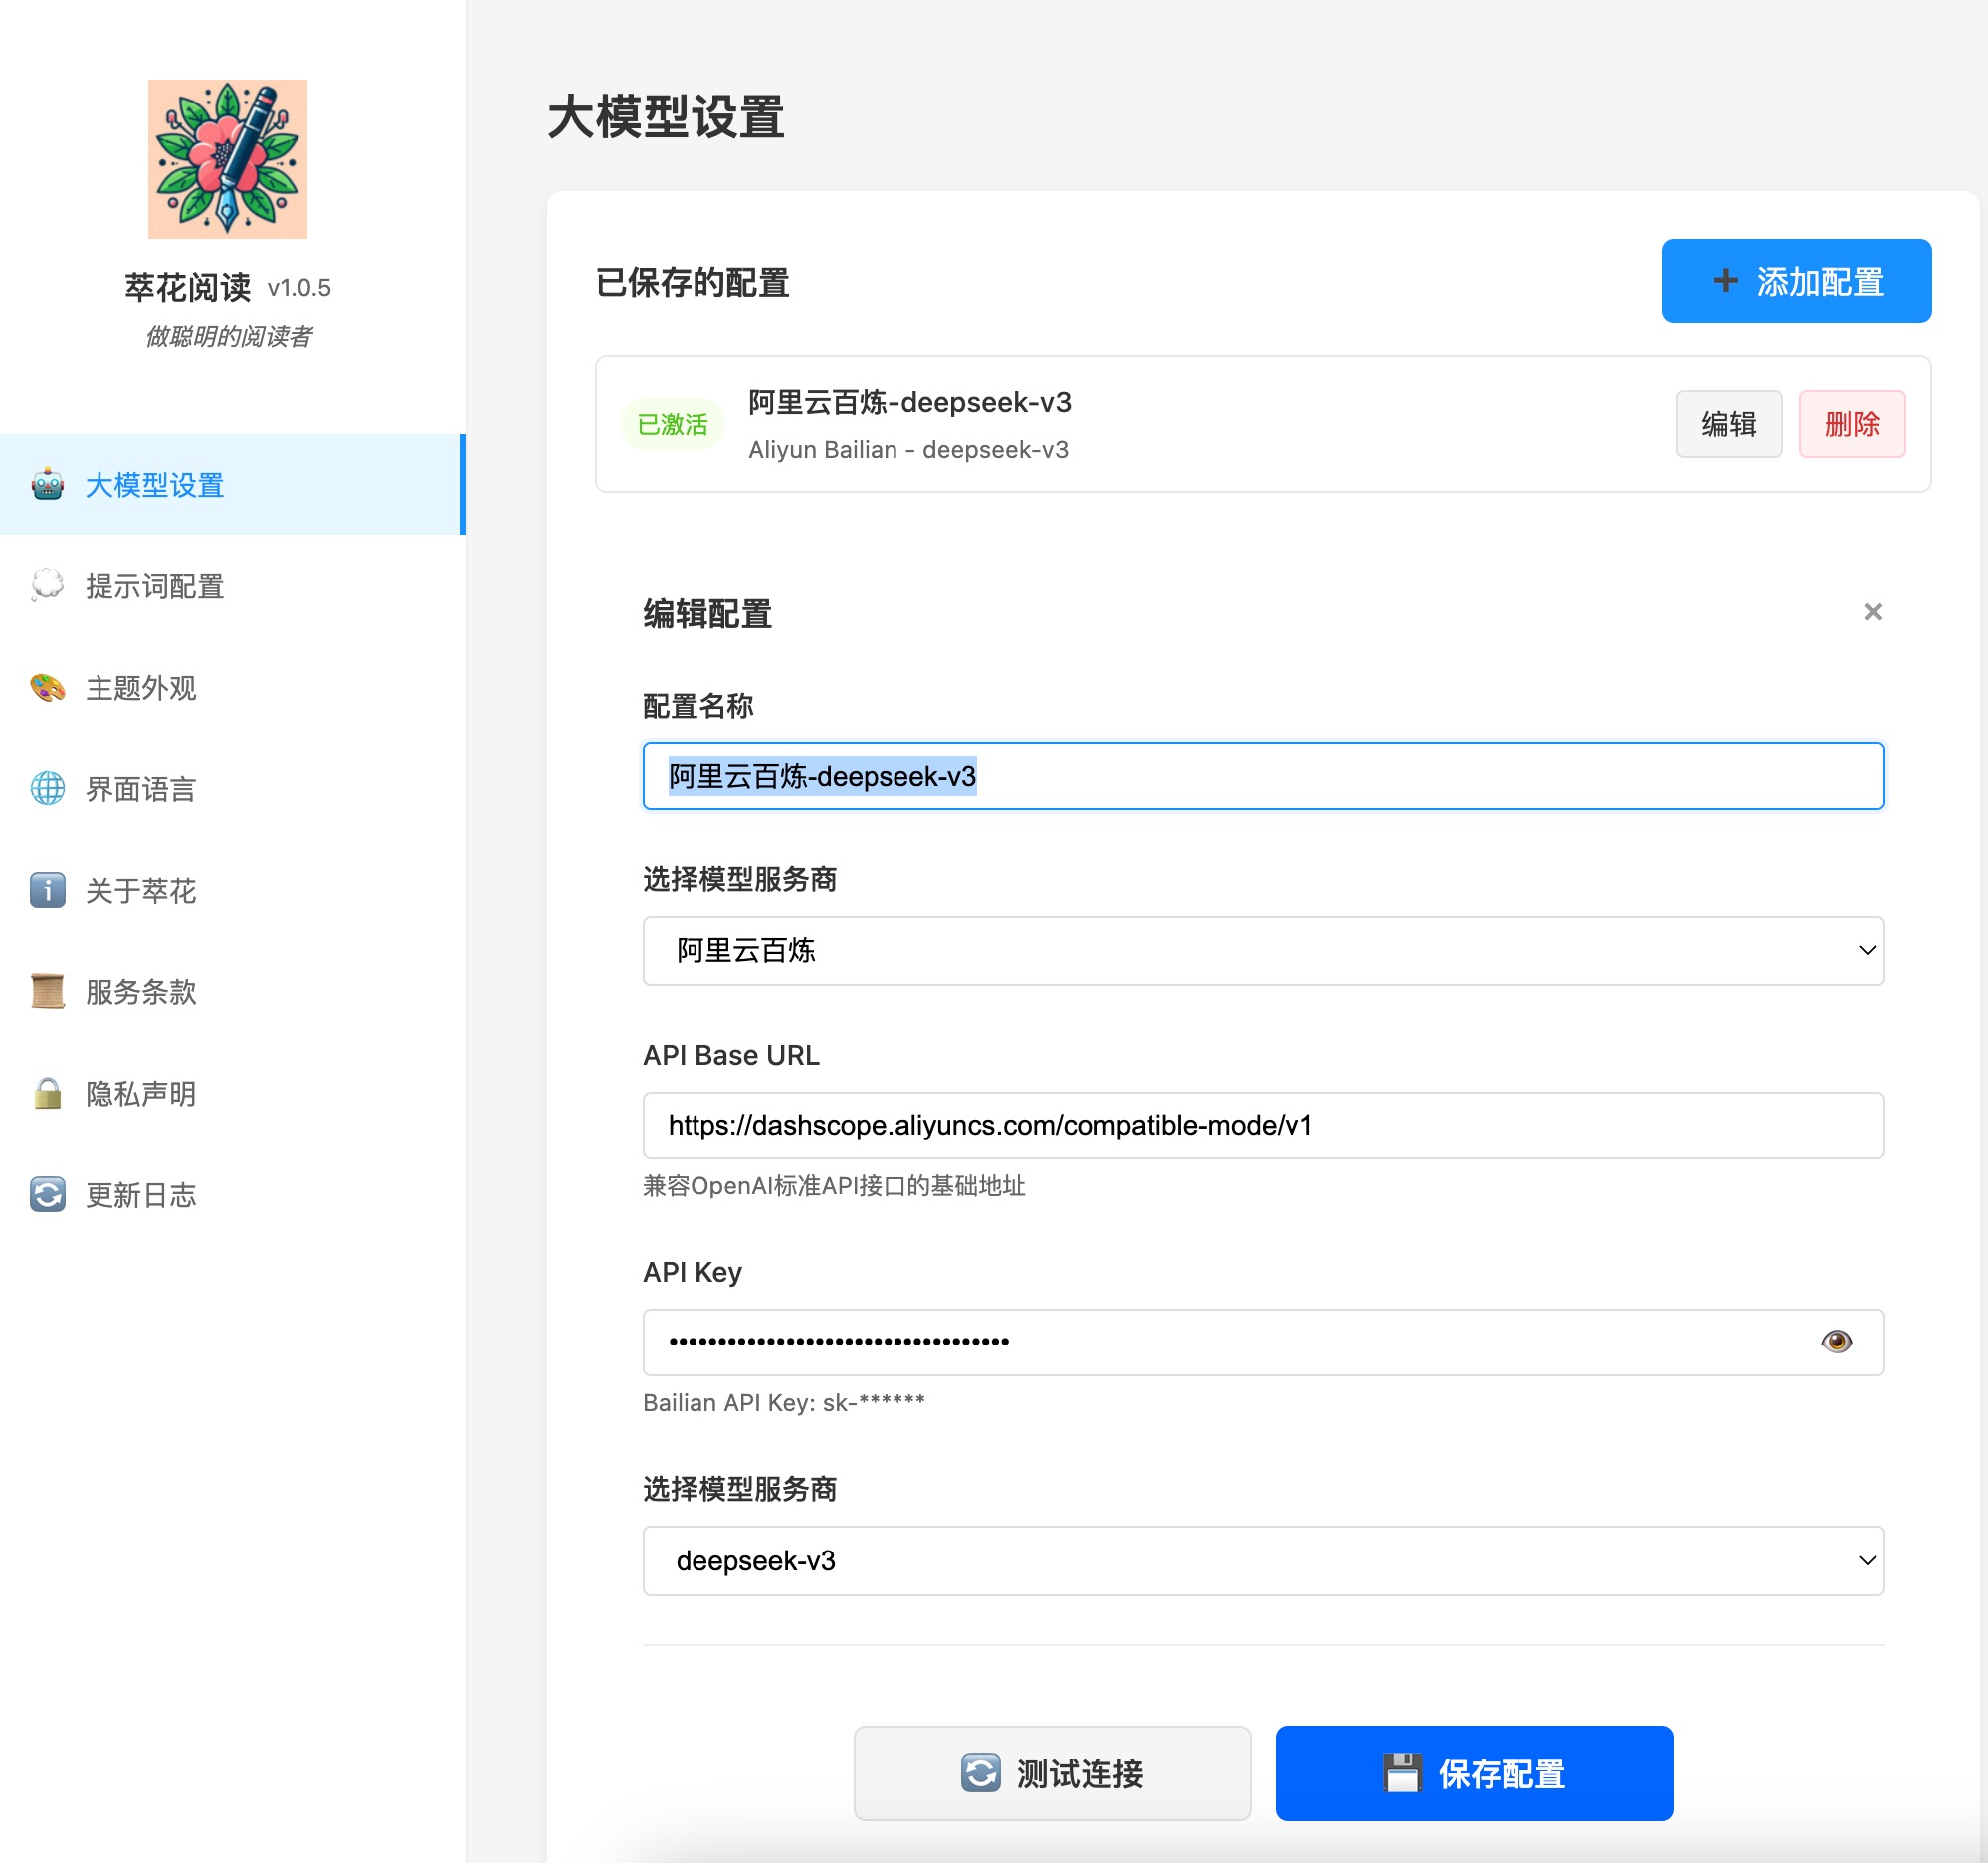Click the info icon for 关于萃花
The width and height of the screenshot is (1988, 1863).
[47, 890]
